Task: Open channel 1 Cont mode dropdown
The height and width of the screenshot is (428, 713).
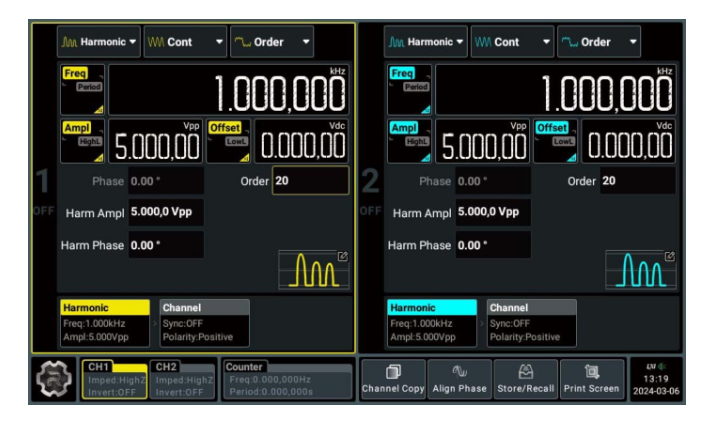Action: (185, 42)
